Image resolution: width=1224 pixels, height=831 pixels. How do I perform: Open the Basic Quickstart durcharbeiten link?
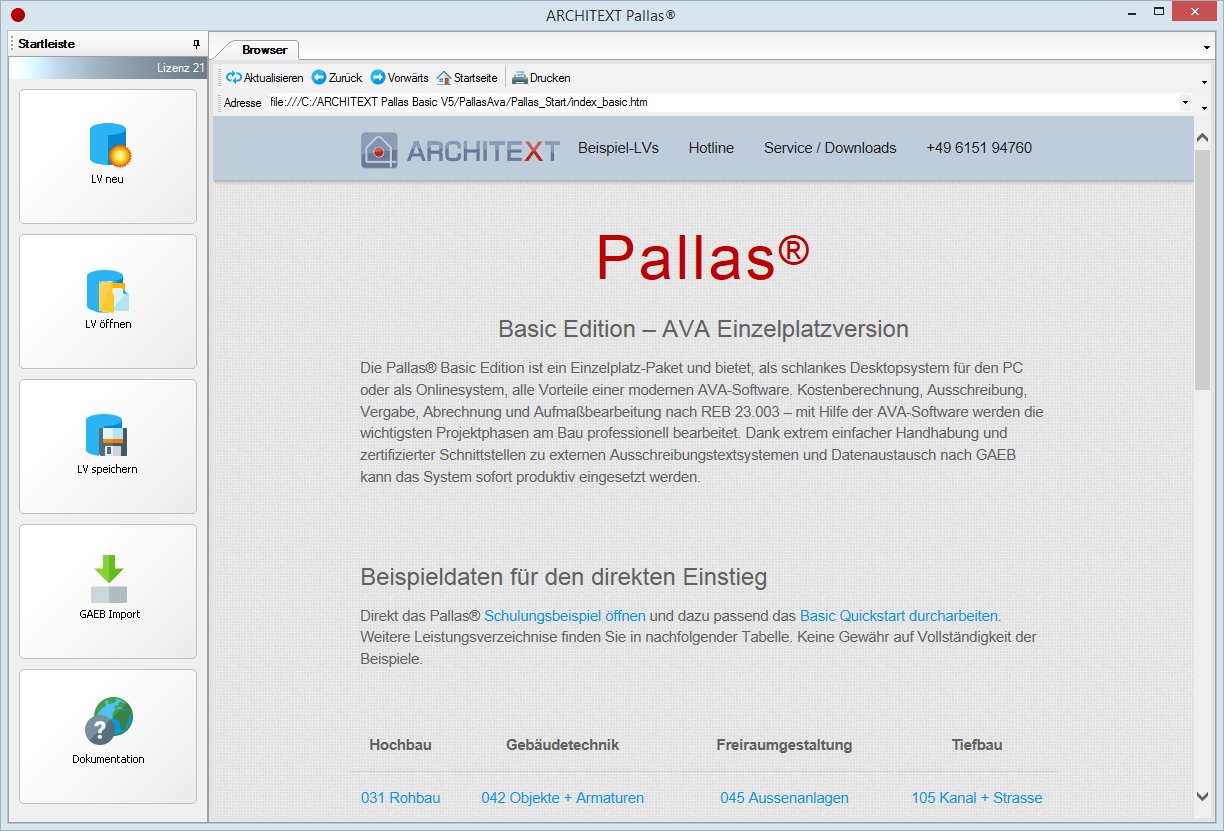point(900,616)
